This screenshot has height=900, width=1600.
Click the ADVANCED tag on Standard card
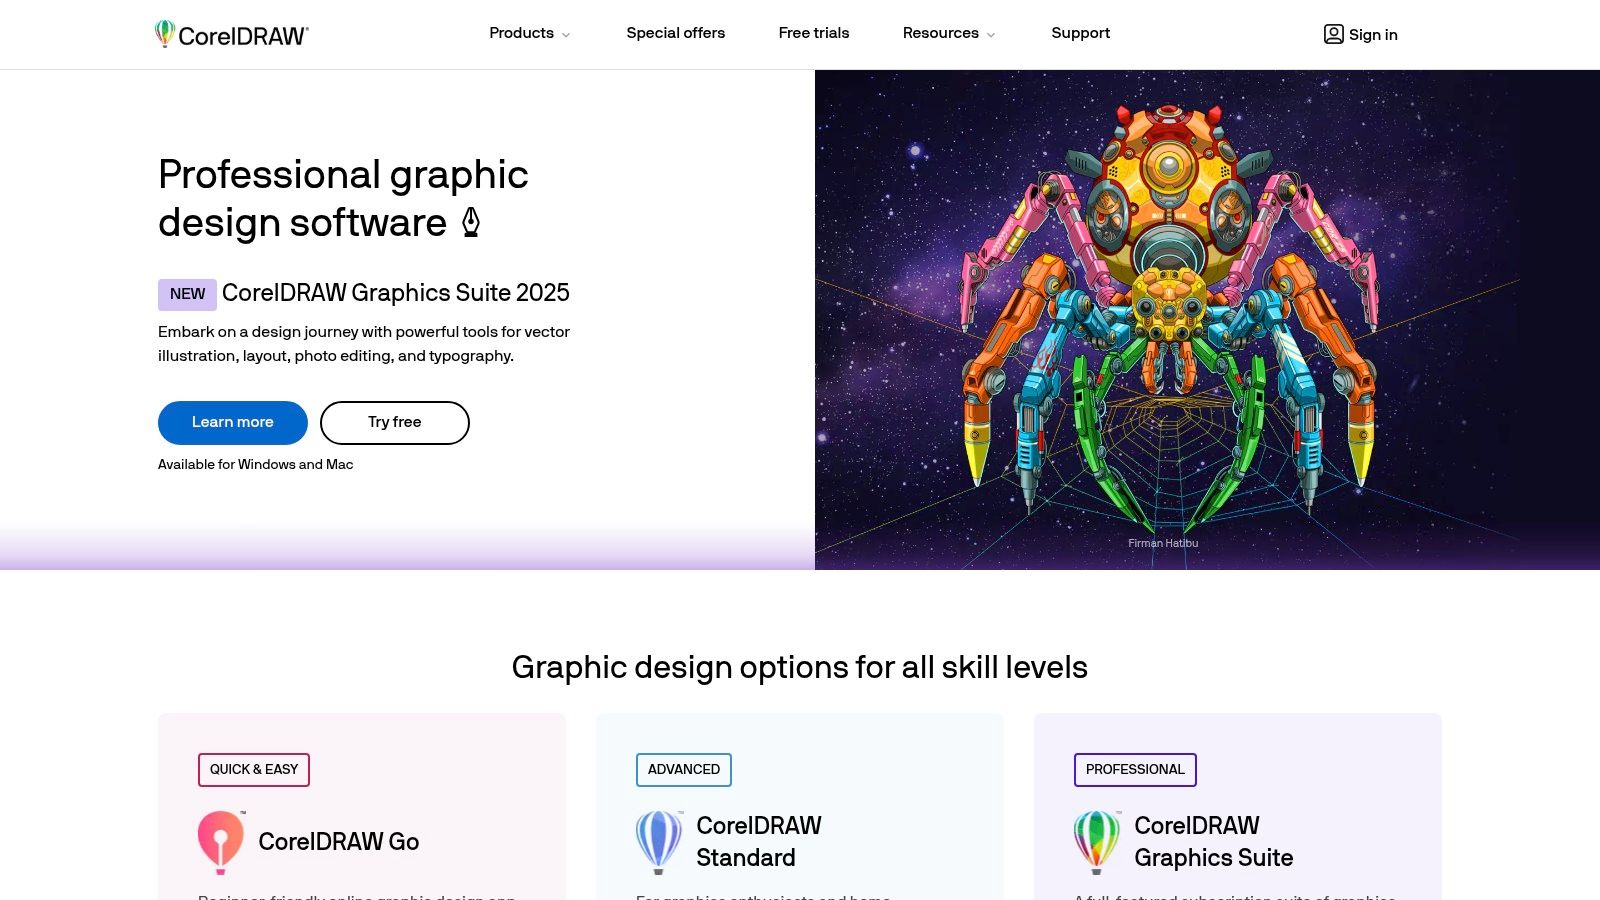click(x=683, y=769)
